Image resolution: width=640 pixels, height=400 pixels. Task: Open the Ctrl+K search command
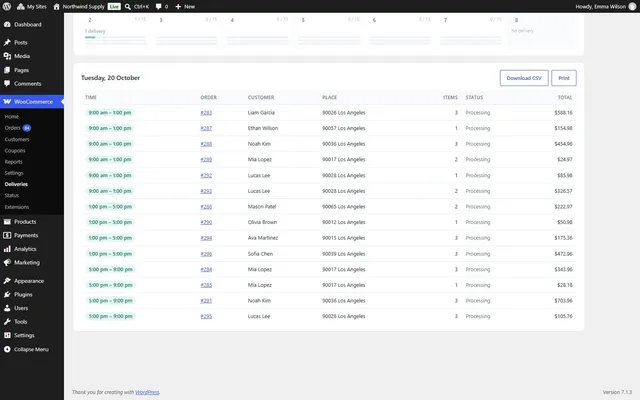[x=137, y=7]
